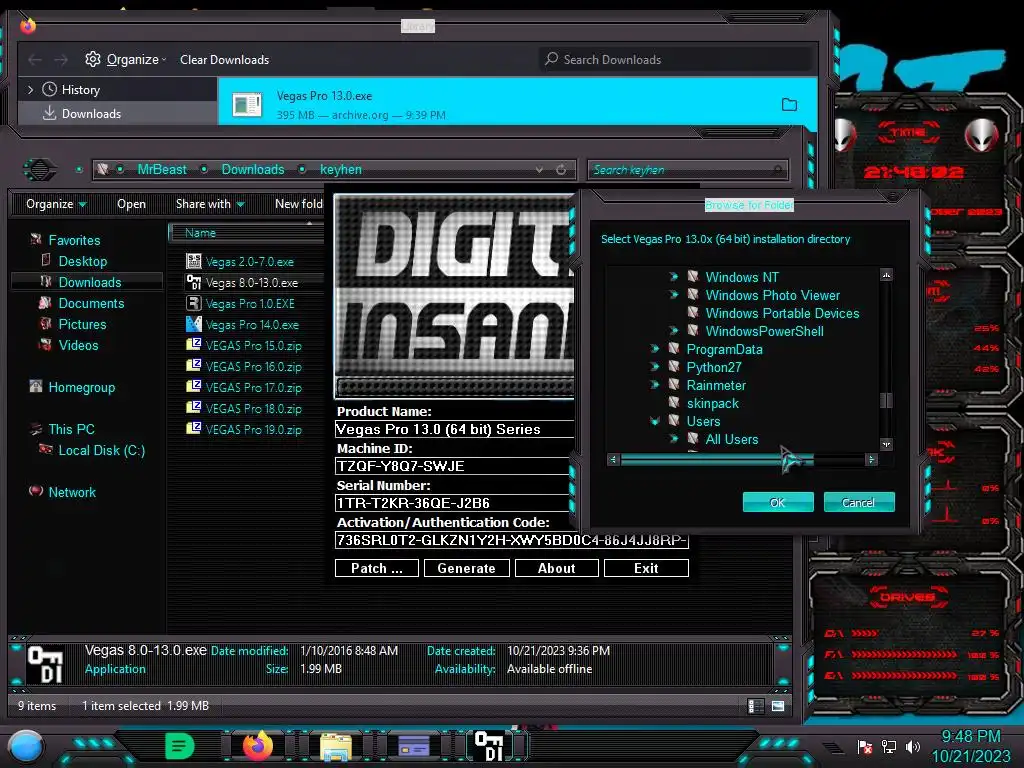Image resolution: width=1024 pixels, height=768 pixels.
Task: Expand the Rainmeter tree node
Action: pyautogui.click(x=654, y=385)
